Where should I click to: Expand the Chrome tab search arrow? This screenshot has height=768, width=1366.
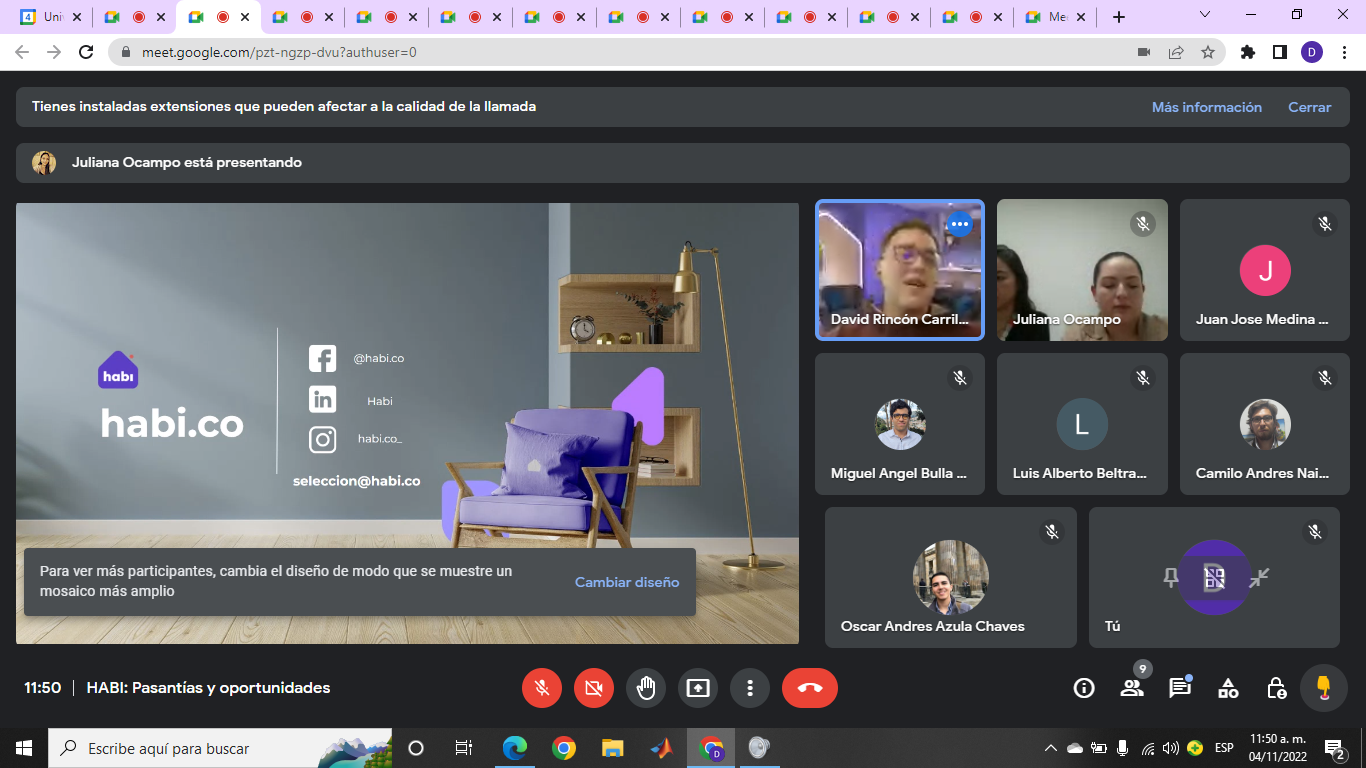pos(1205,16)
